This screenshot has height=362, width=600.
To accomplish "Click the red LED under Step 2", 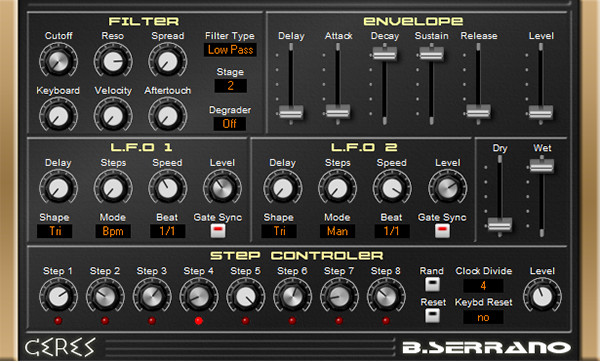I will point(105,321).
